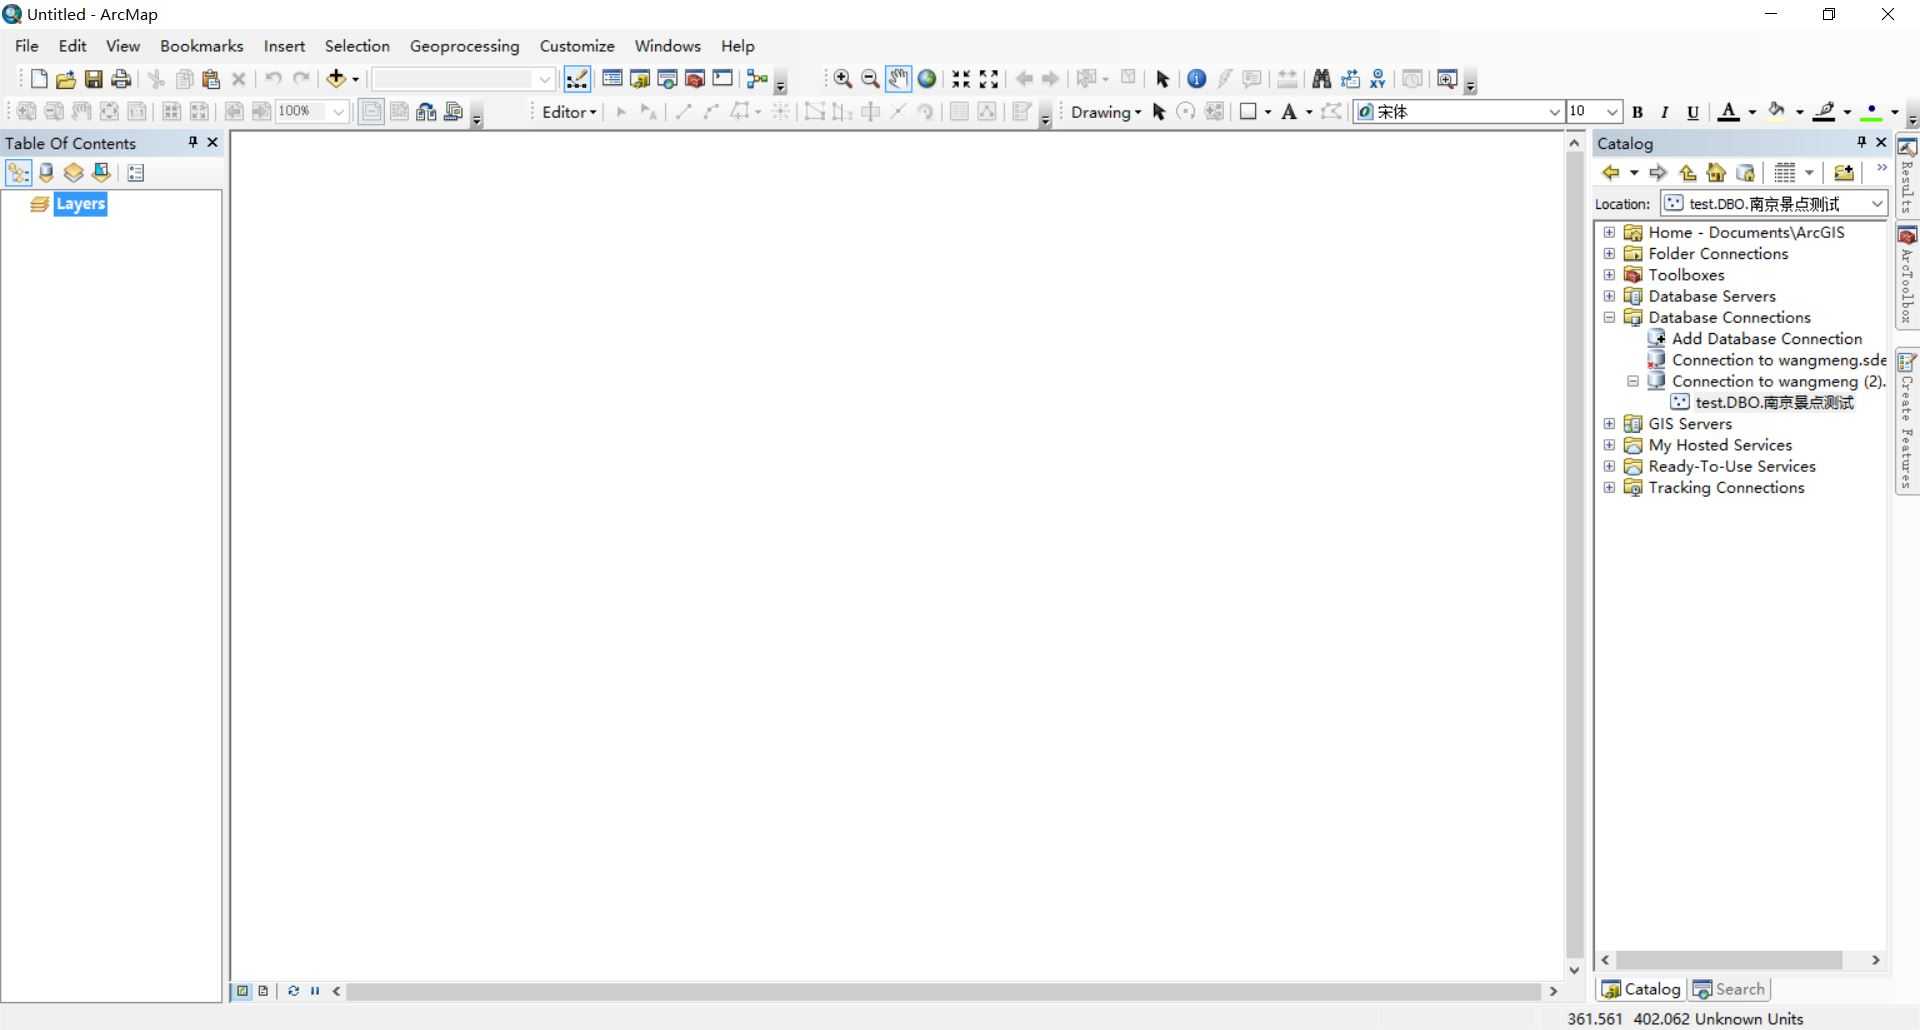Click Add Database Connection
This screenshot has width=1920, height=1030.
coord(1766,338)
